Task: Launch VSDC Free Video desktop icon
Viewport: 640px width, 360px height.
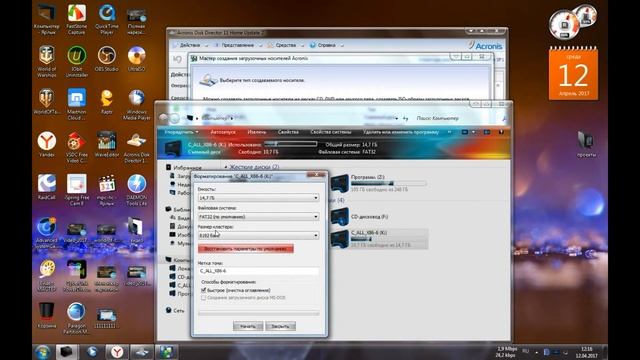Action: (x=77, y=147)
